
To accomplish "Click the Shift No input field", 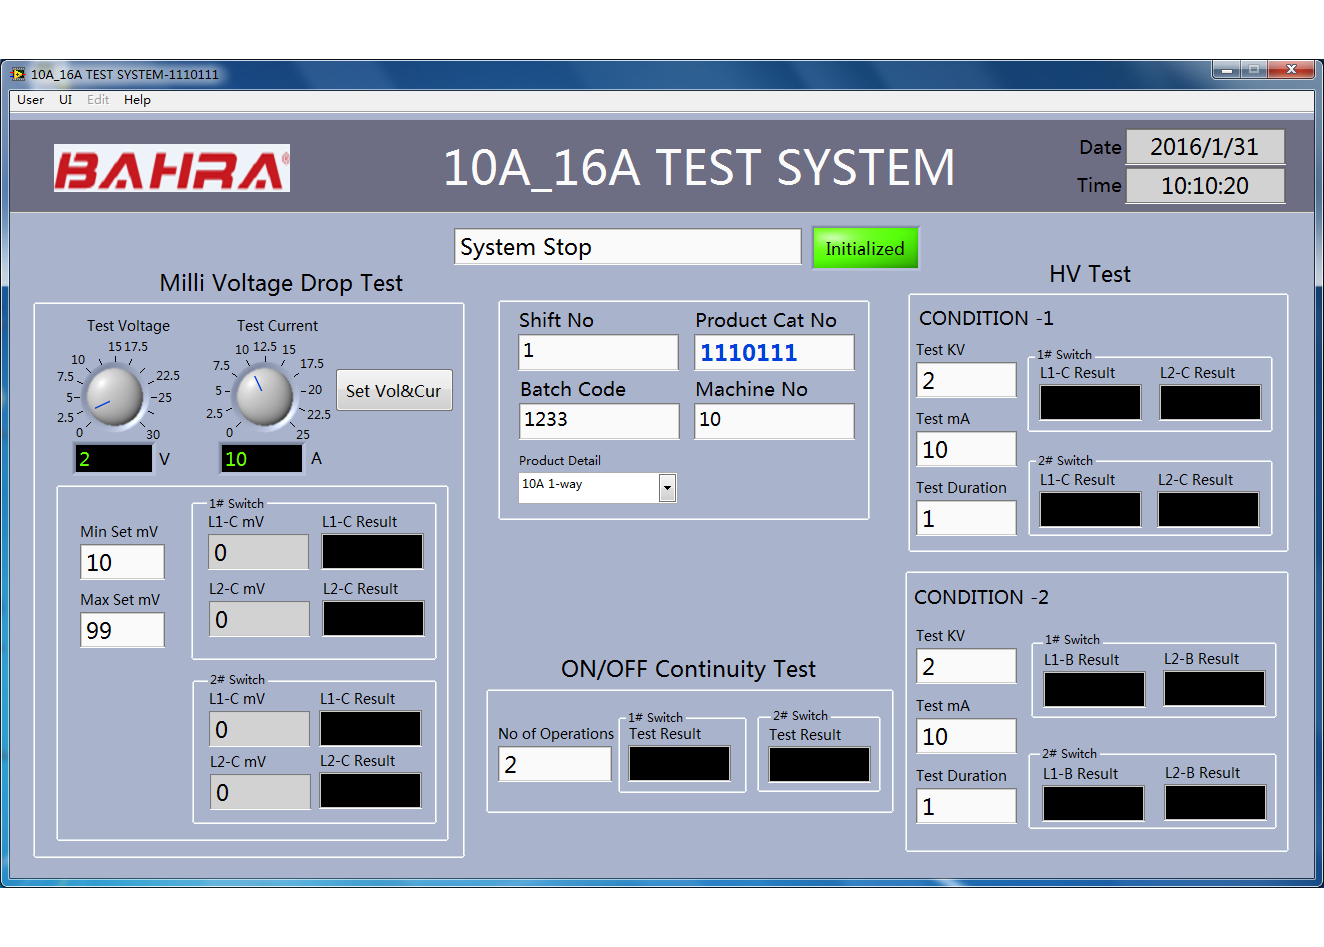I will coord(598,351).
